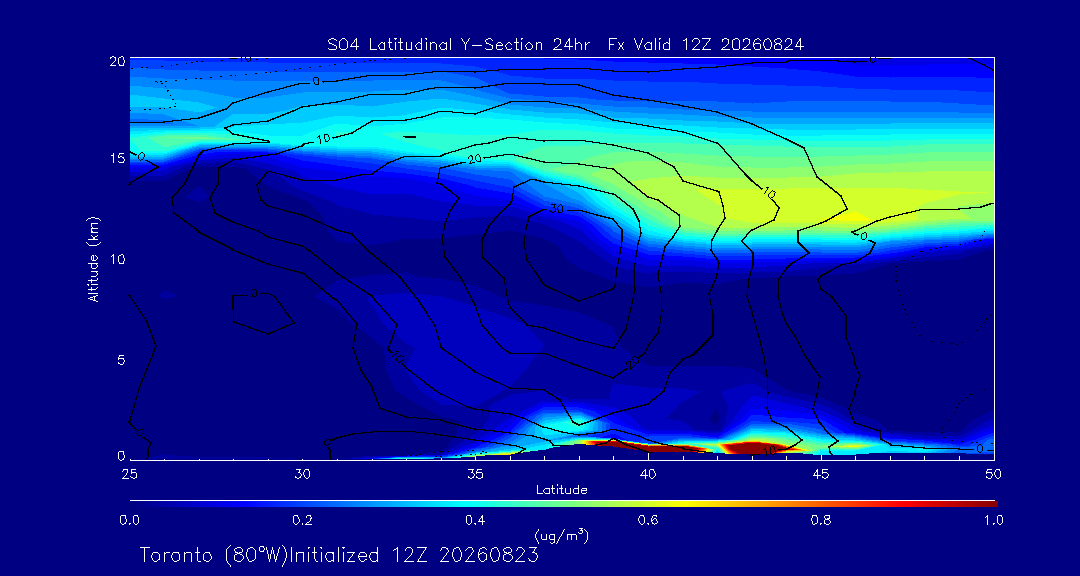Click the latitude 50 tick label

(993, 473)
